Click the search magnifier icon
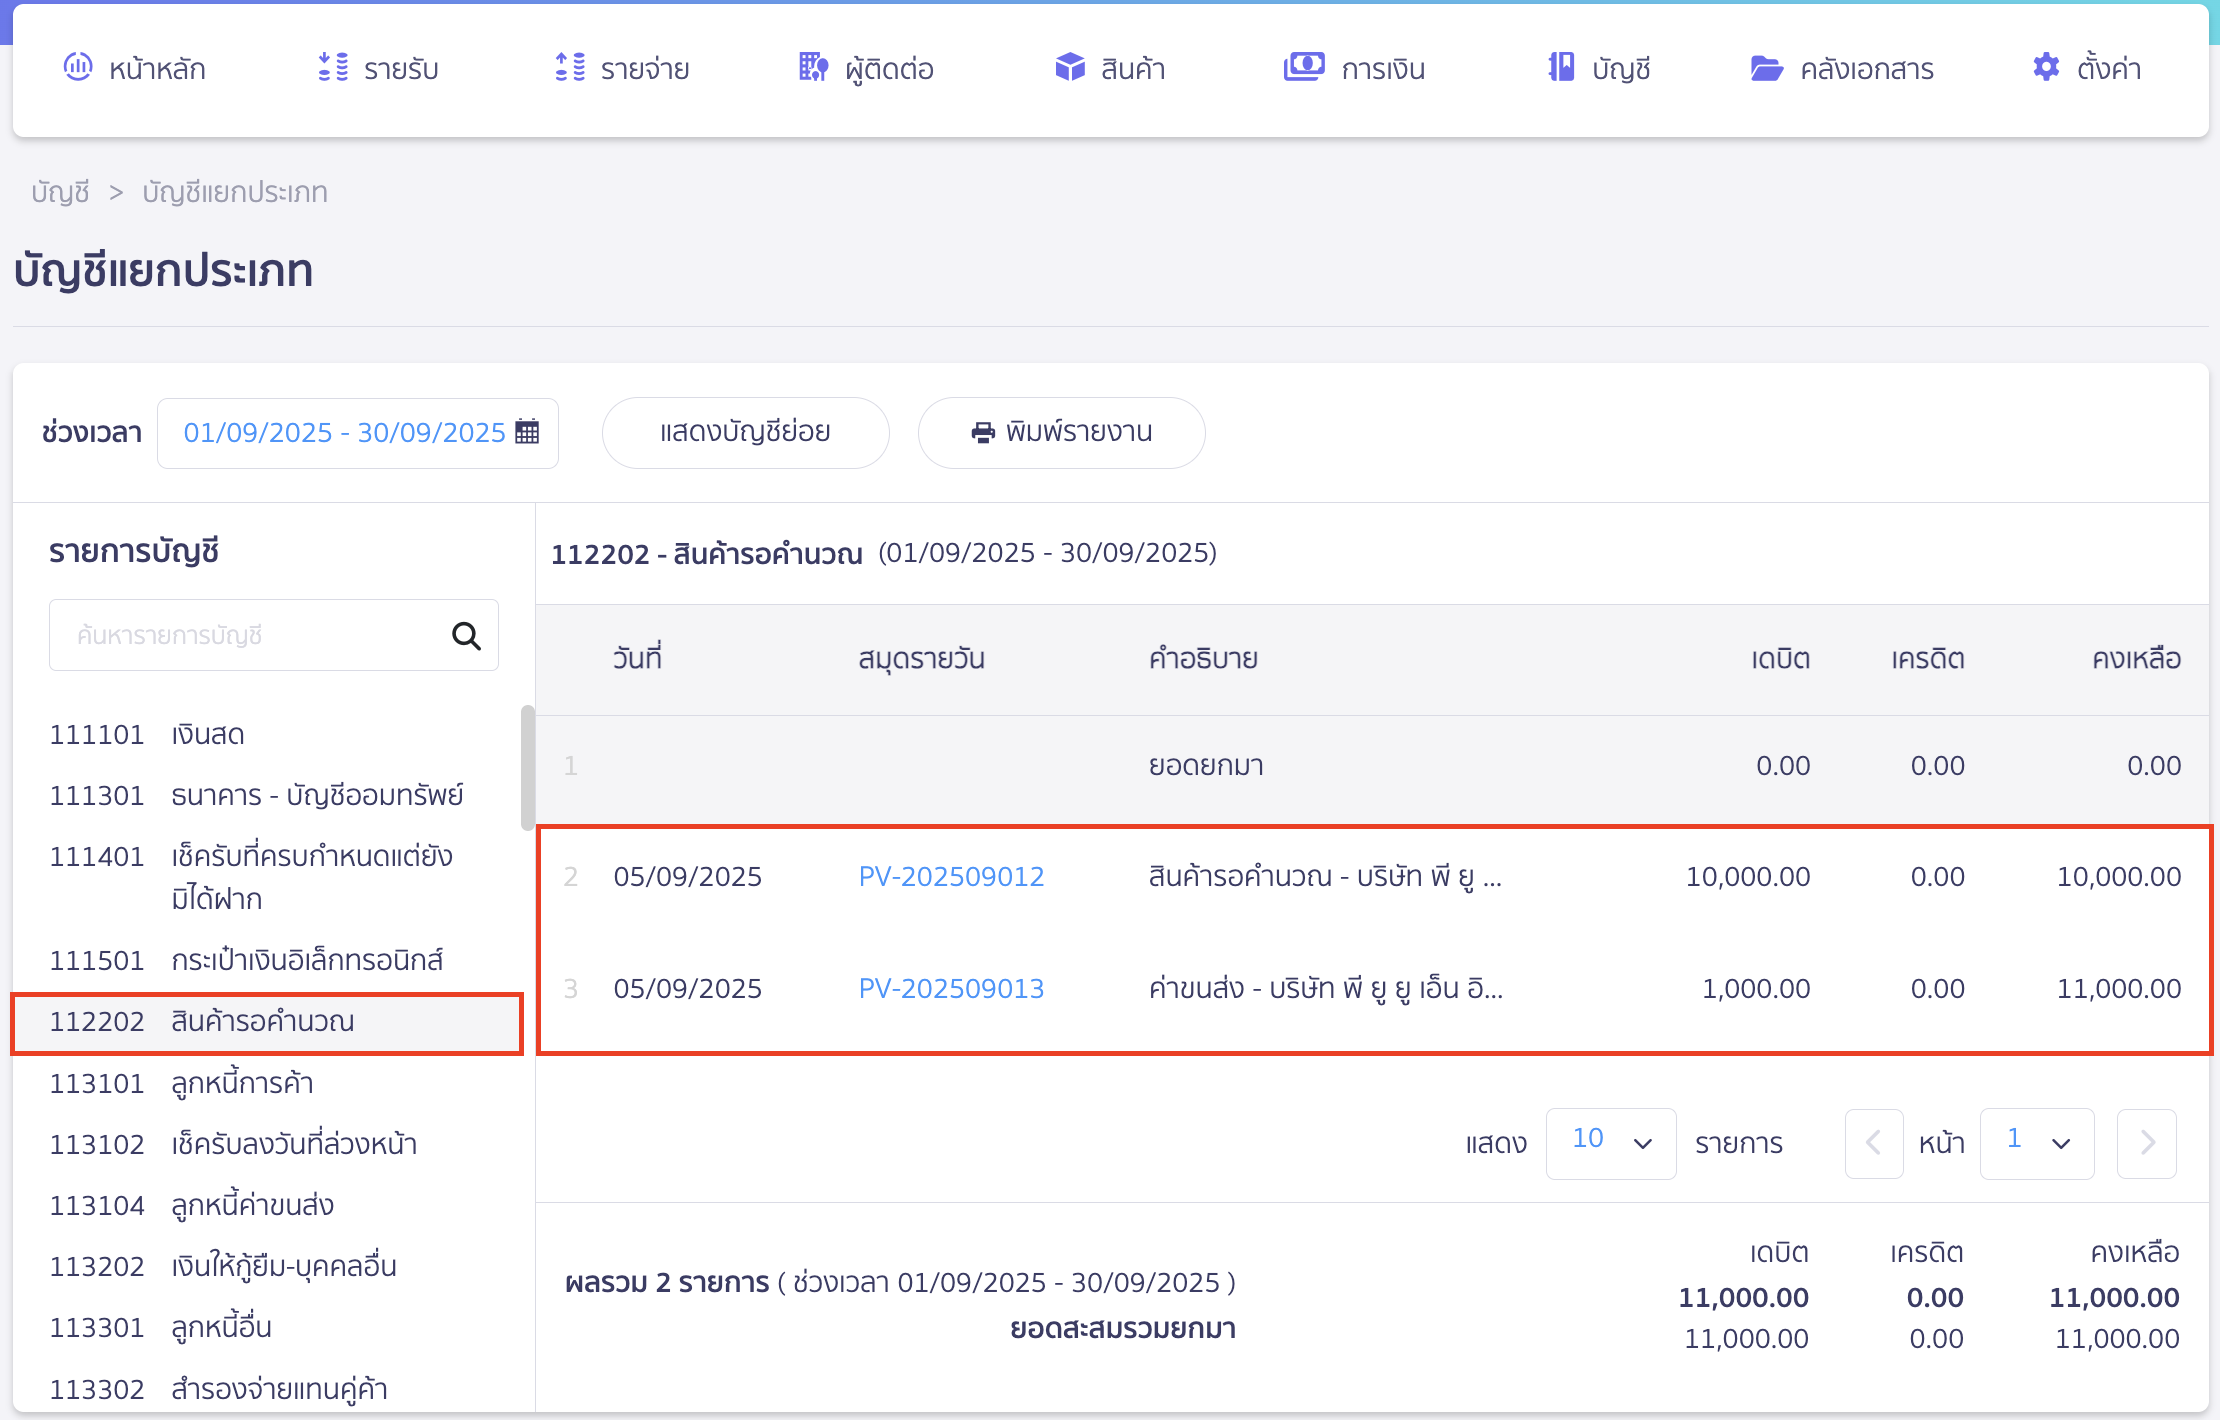 click(x=466, y=636)
